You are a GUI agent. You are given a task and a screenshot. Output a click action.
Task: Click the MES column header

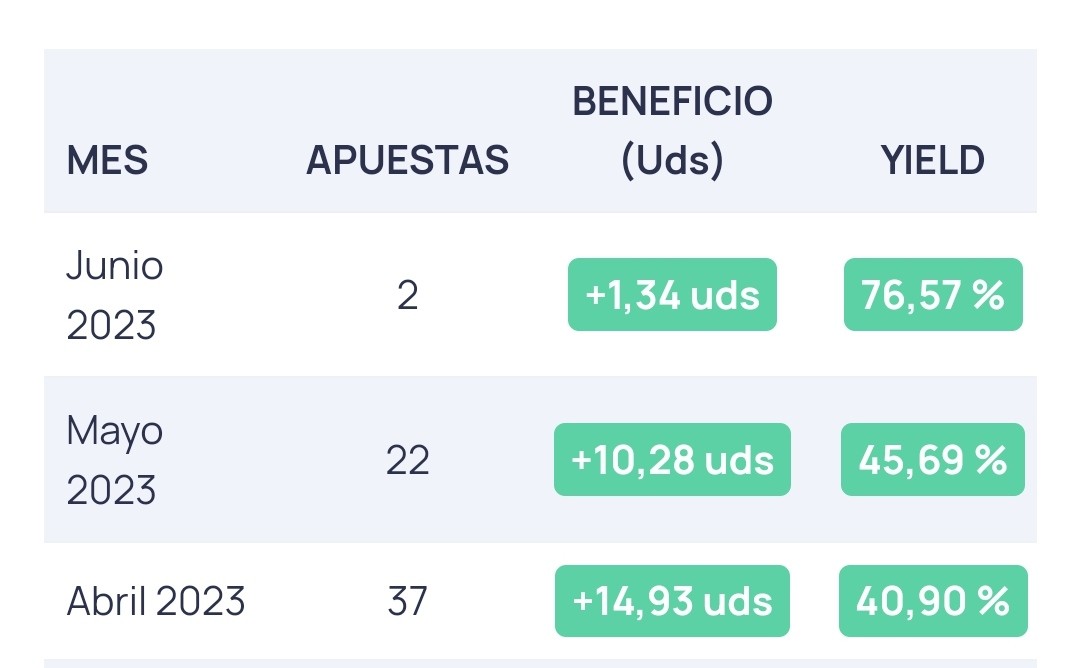[x=107, y=160]
